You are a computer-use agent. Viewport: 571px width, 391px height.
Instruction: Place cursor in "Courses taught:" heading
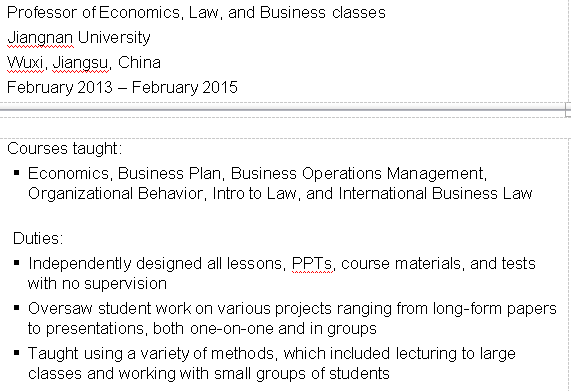point(64,149)
